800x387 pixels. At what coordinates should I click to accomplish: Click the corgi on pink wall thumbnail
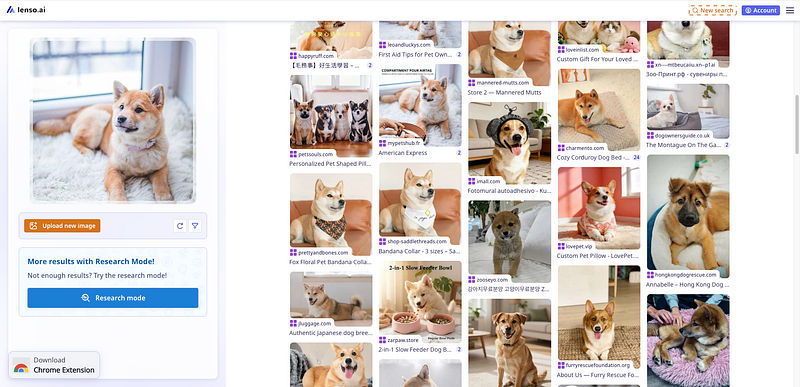pos(598,208)
